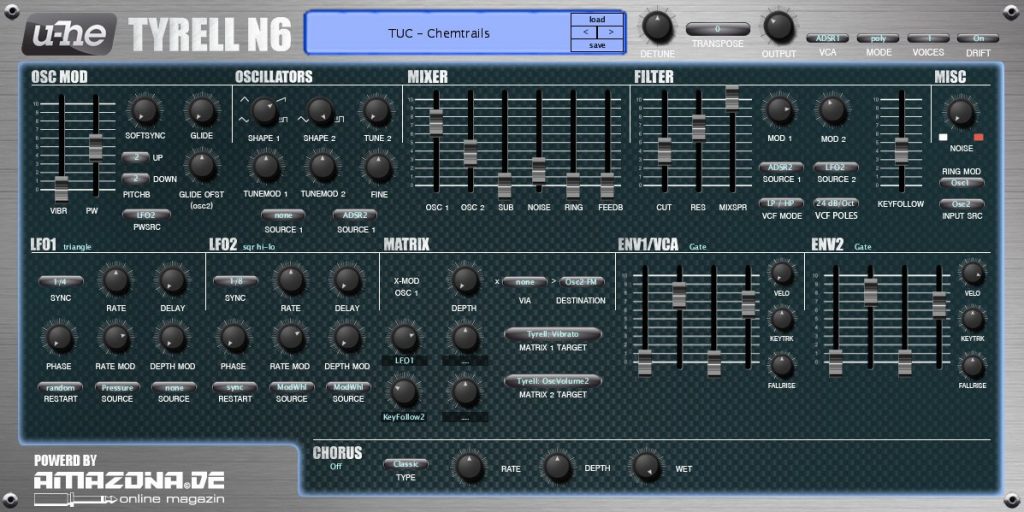Click the LFO2 DEPTH MOD knob
This screenshot has width=1024, height=512.
click(346, 338)
